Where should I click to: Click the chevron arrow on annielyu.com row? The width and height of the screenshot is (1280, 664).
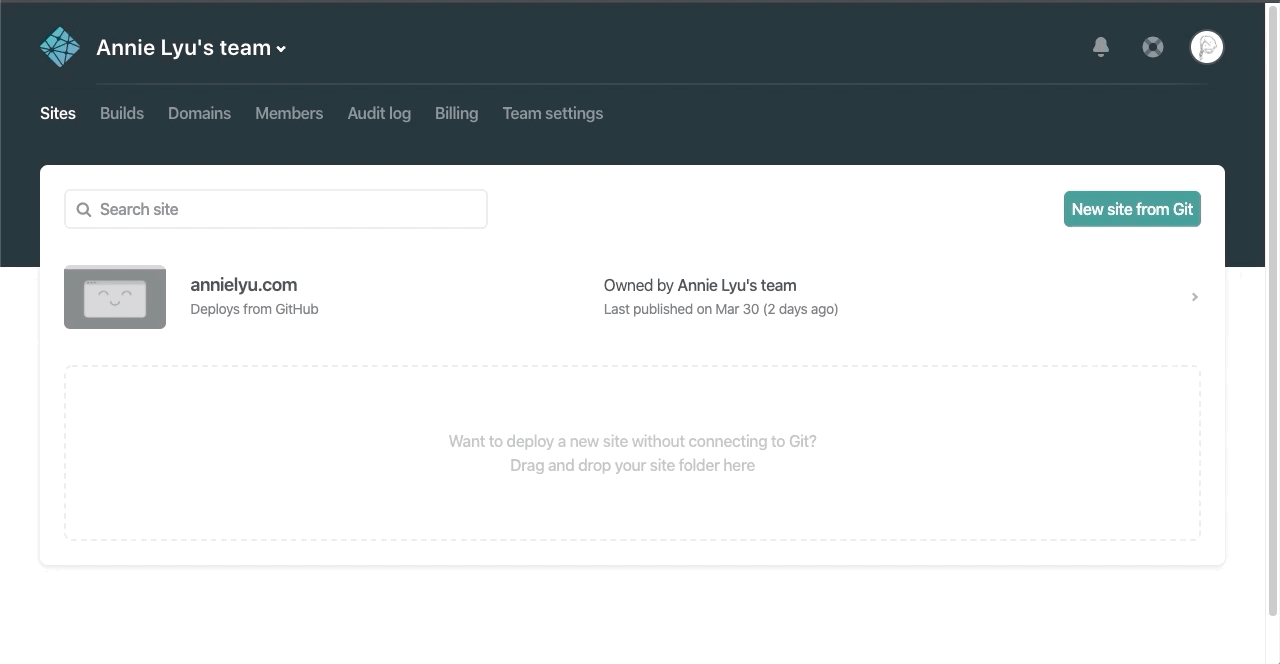coord(1194,297)
